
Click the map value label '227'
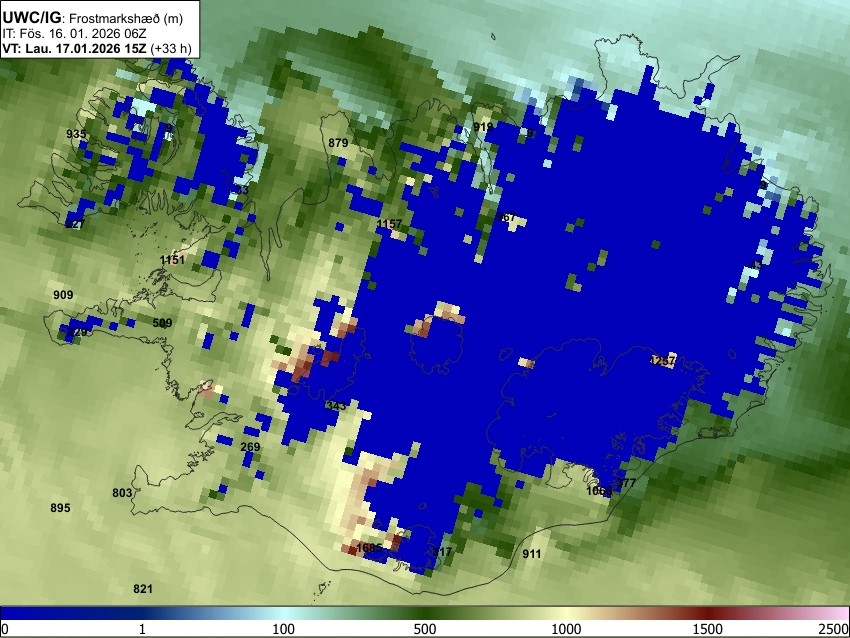coord(75,224)
